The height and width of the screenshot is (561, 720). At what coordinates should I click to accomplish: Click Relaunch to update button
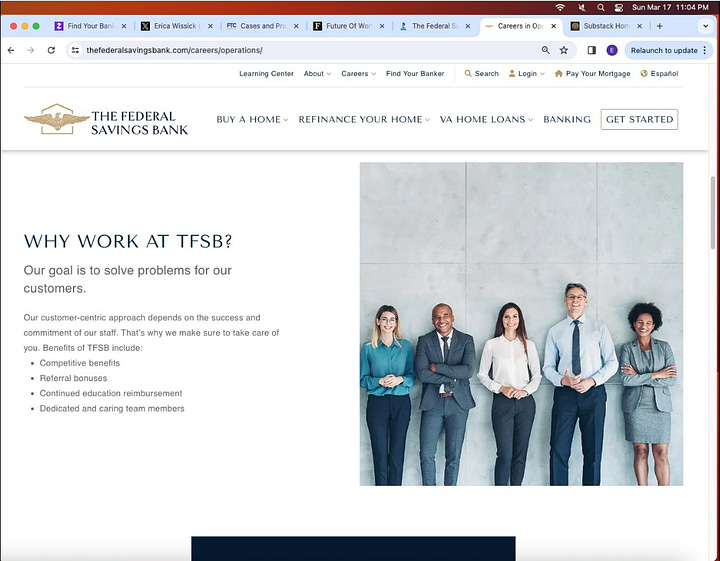click(x=668, y=50)
